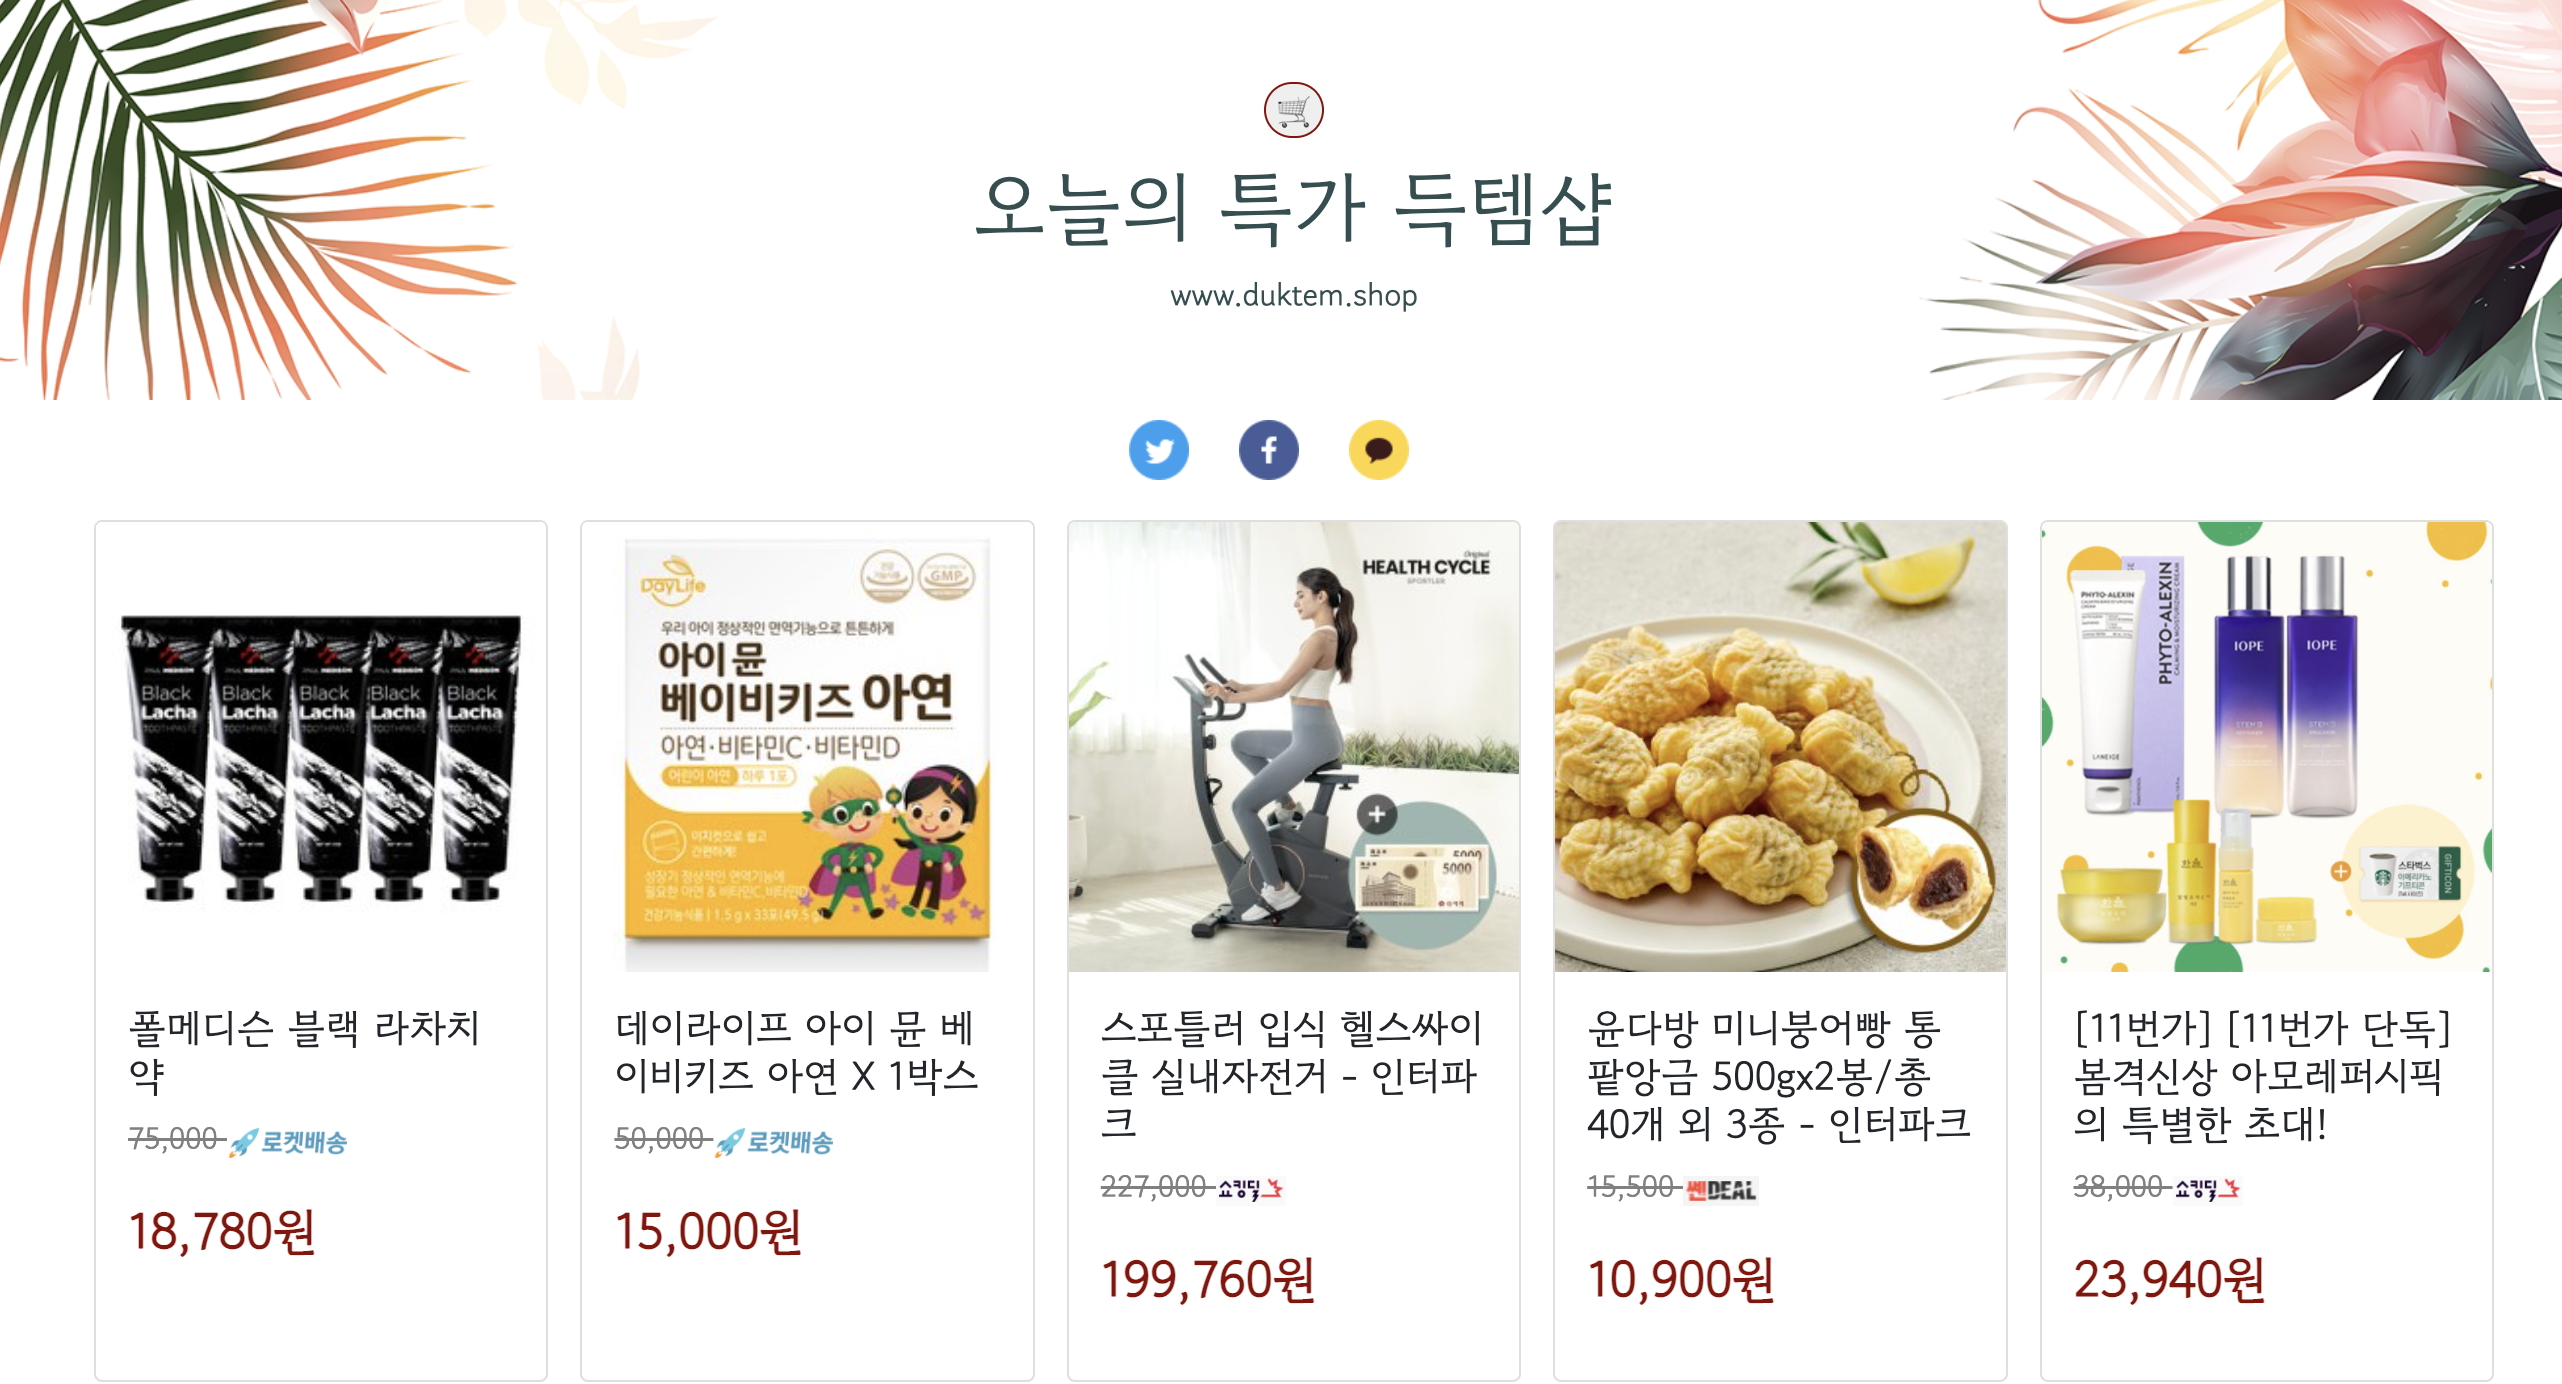
Task: Click the 쇼킹딜 badge beside 38,000
Action: pos(2206,1188)
